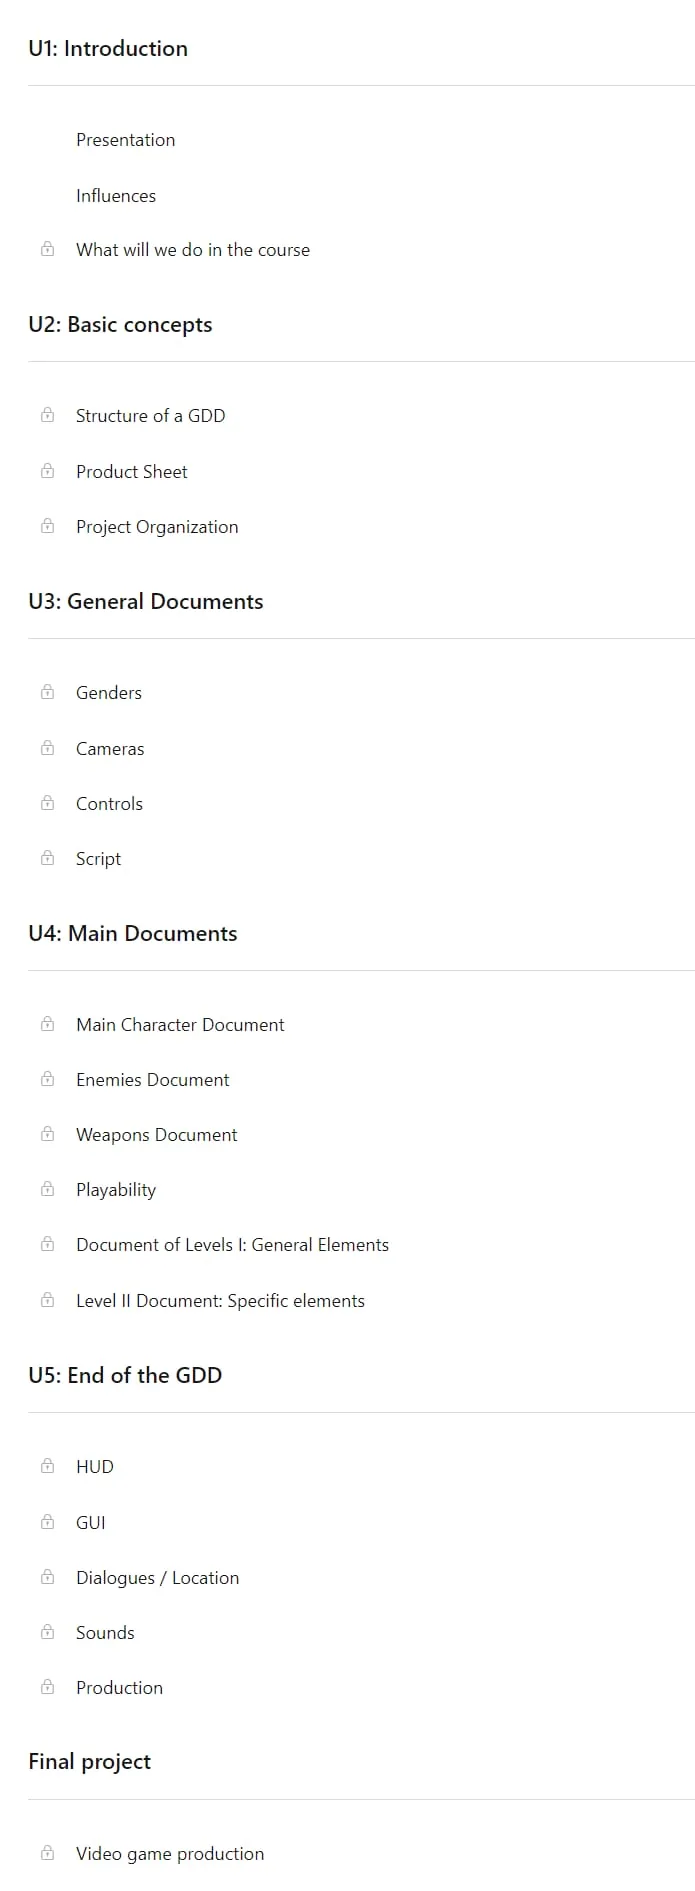Viewport: 695px width, 1891px height.
Task: Click the lock icon beside Structure of a GDD
Action: tap(47, 415)
